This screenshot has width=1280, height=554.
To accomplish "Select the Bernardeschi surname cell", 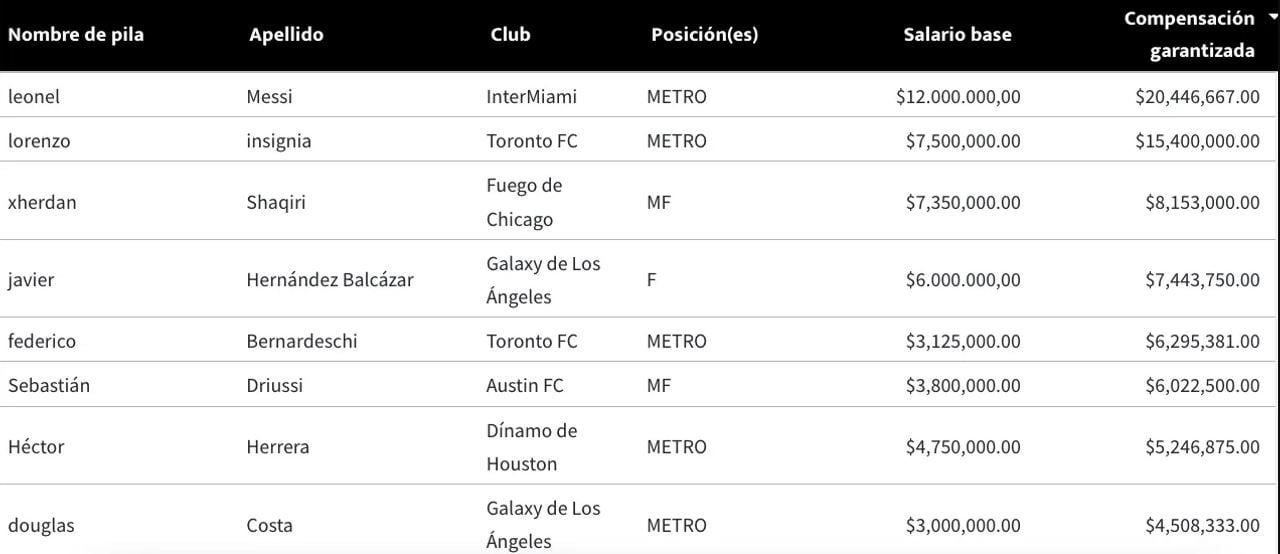I will (301, 341).
